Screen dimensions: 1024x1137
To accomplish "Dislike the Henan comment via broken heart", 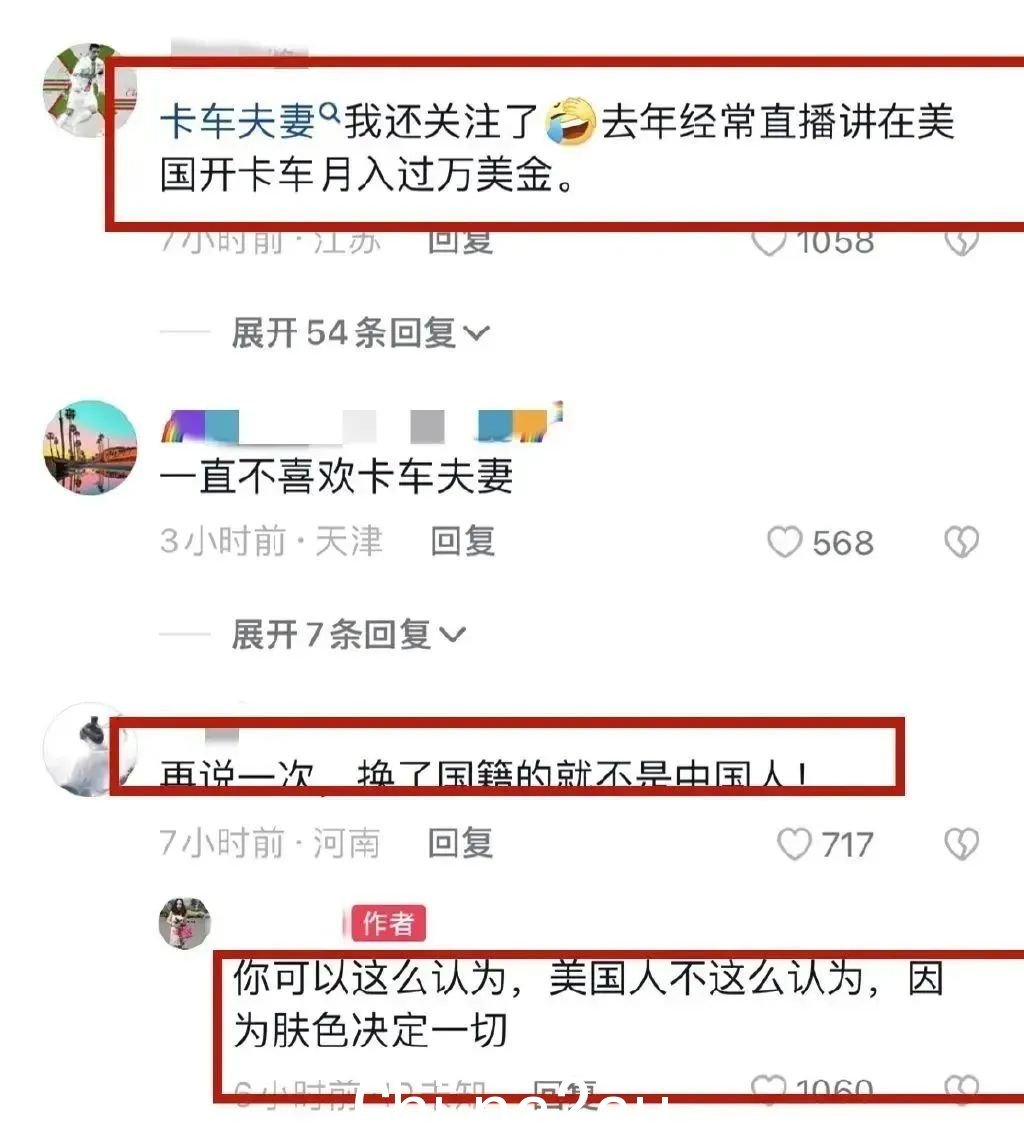I will [x=962, y=844].
